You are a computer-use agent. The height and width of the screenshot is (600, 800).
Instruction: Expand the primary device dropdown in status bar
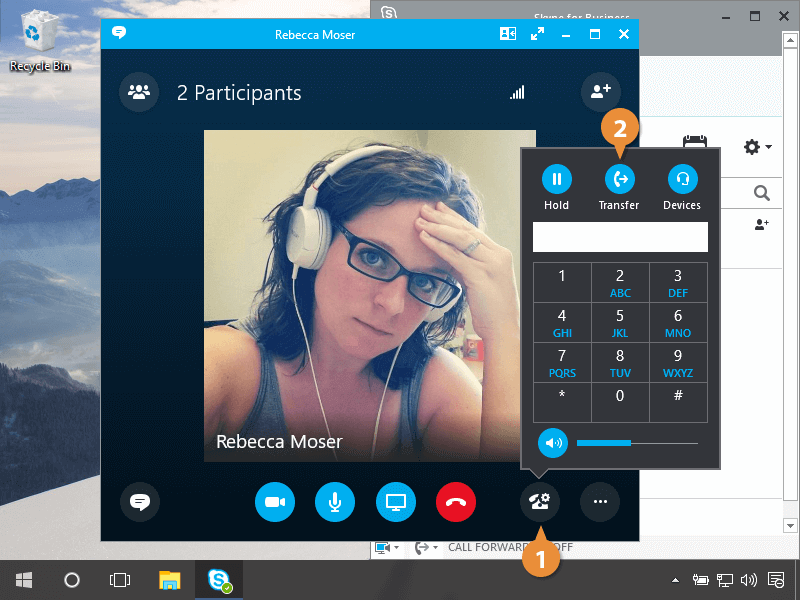[397, 548]
